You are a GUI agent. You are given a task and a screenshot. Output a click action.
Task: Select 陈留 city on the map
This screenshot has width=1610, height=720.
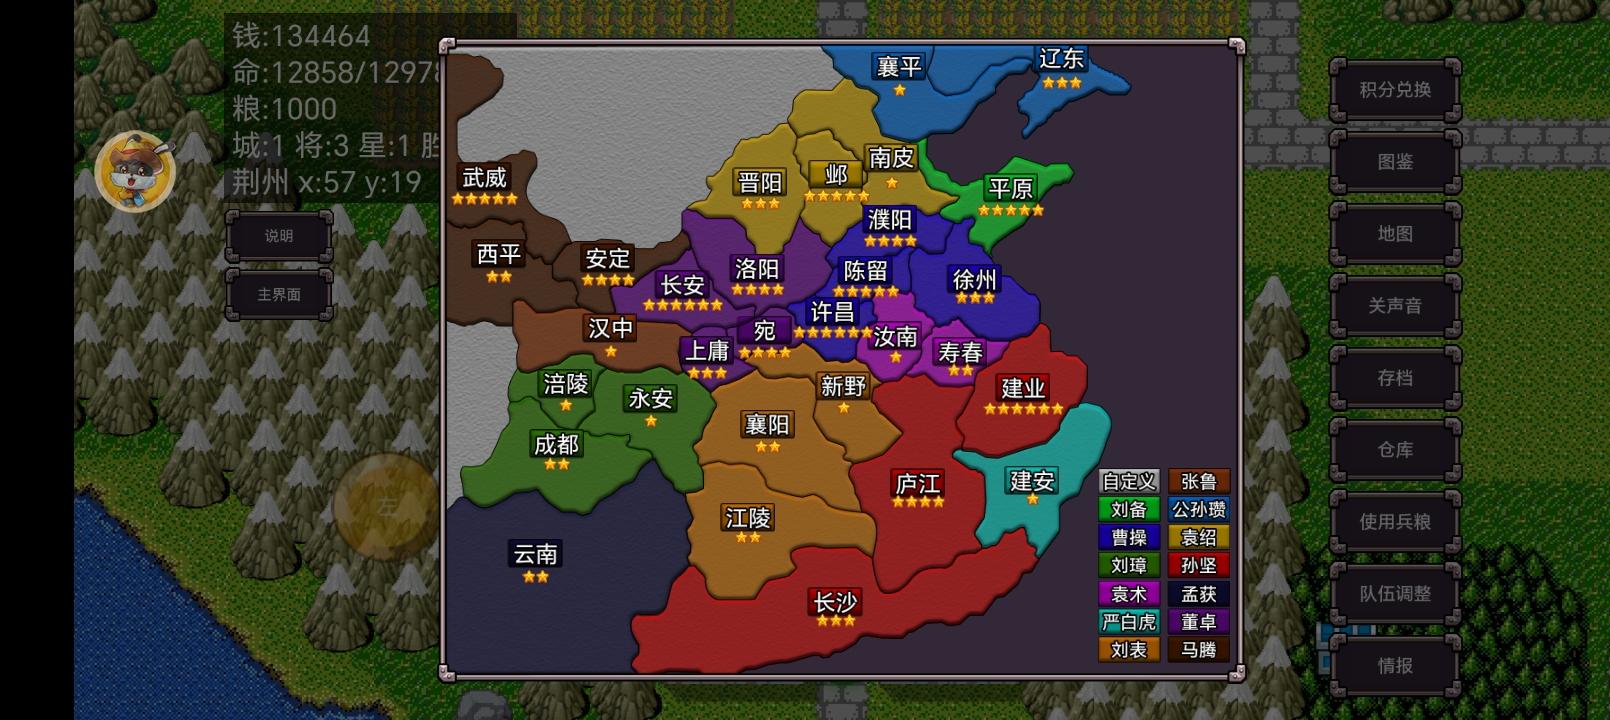coord(866,271)
